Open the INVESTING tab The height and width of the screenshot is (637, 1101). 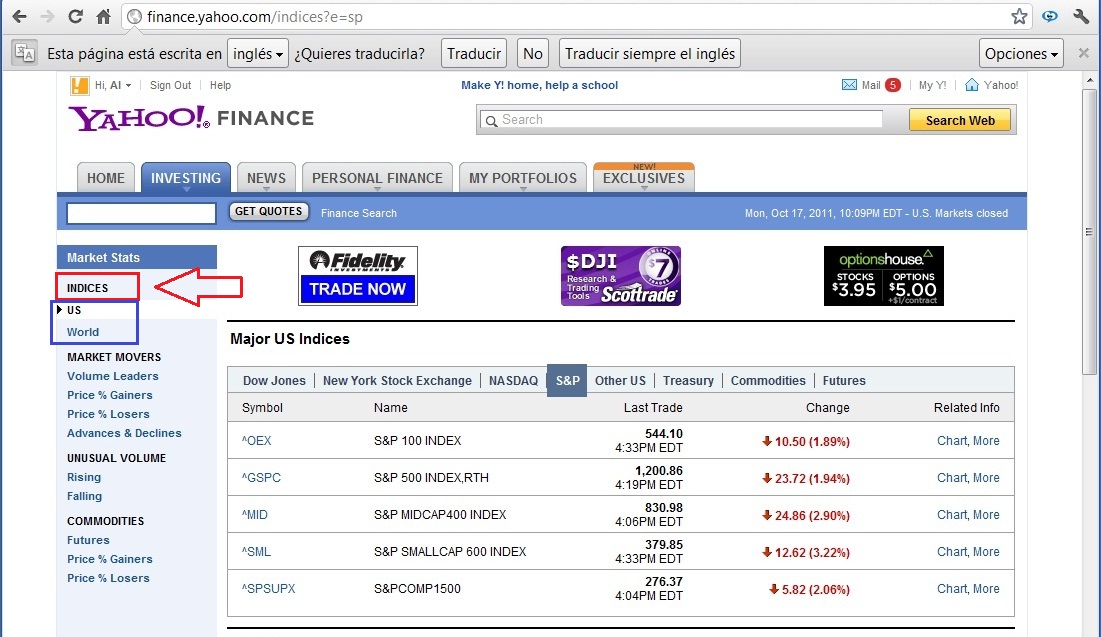(186, 178)
